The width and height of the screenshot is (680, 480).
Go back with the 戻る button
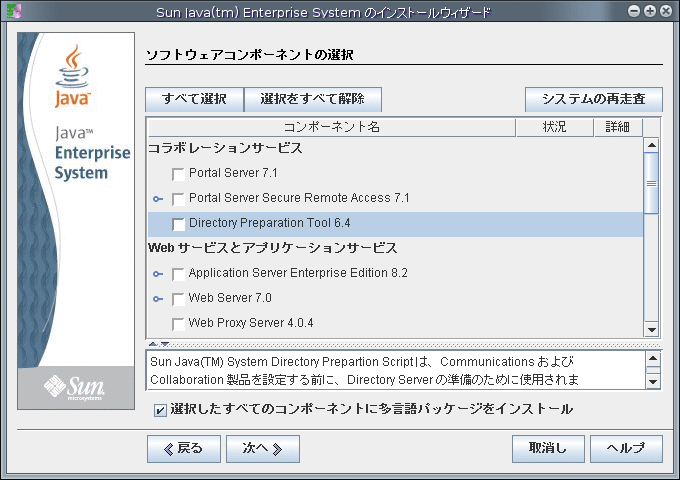point(184,449)
